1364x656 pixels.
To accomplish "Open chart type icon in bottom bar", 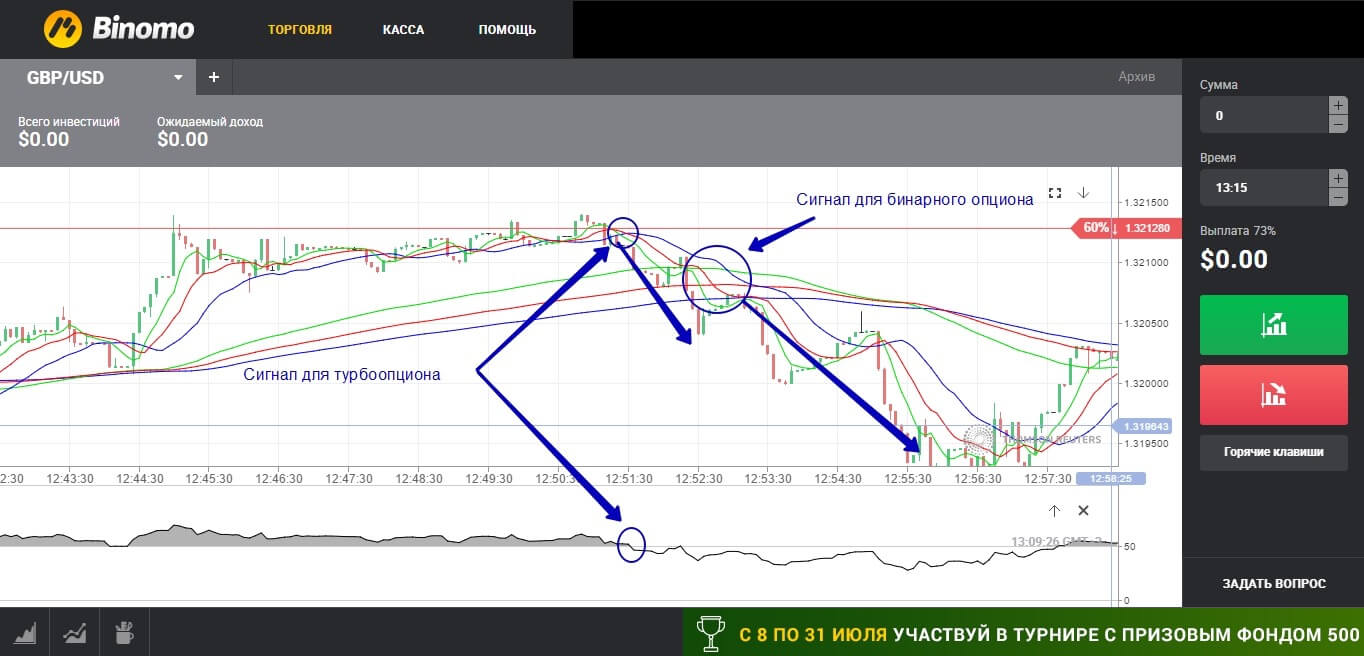I will click(x=24, y=632).
